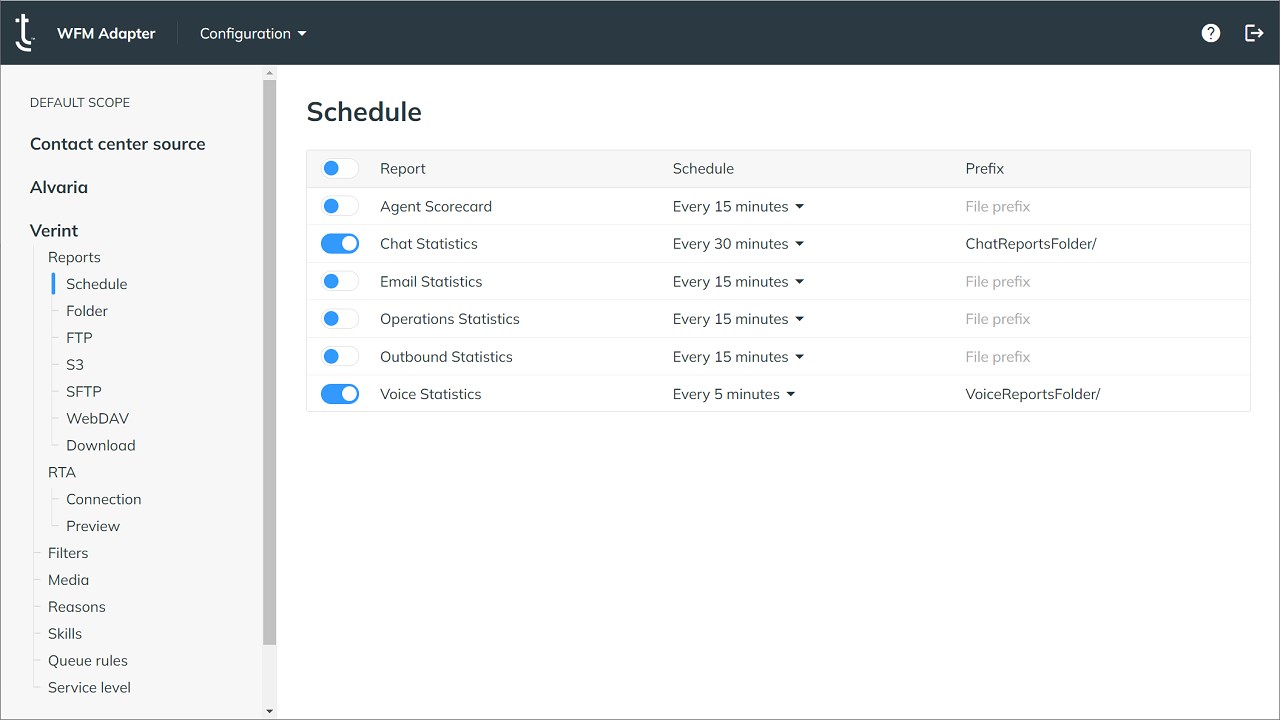Disable the Chat Statistics report toggle
The width and height of the screenshot is (1280, 720).
[x=339, y=244]
